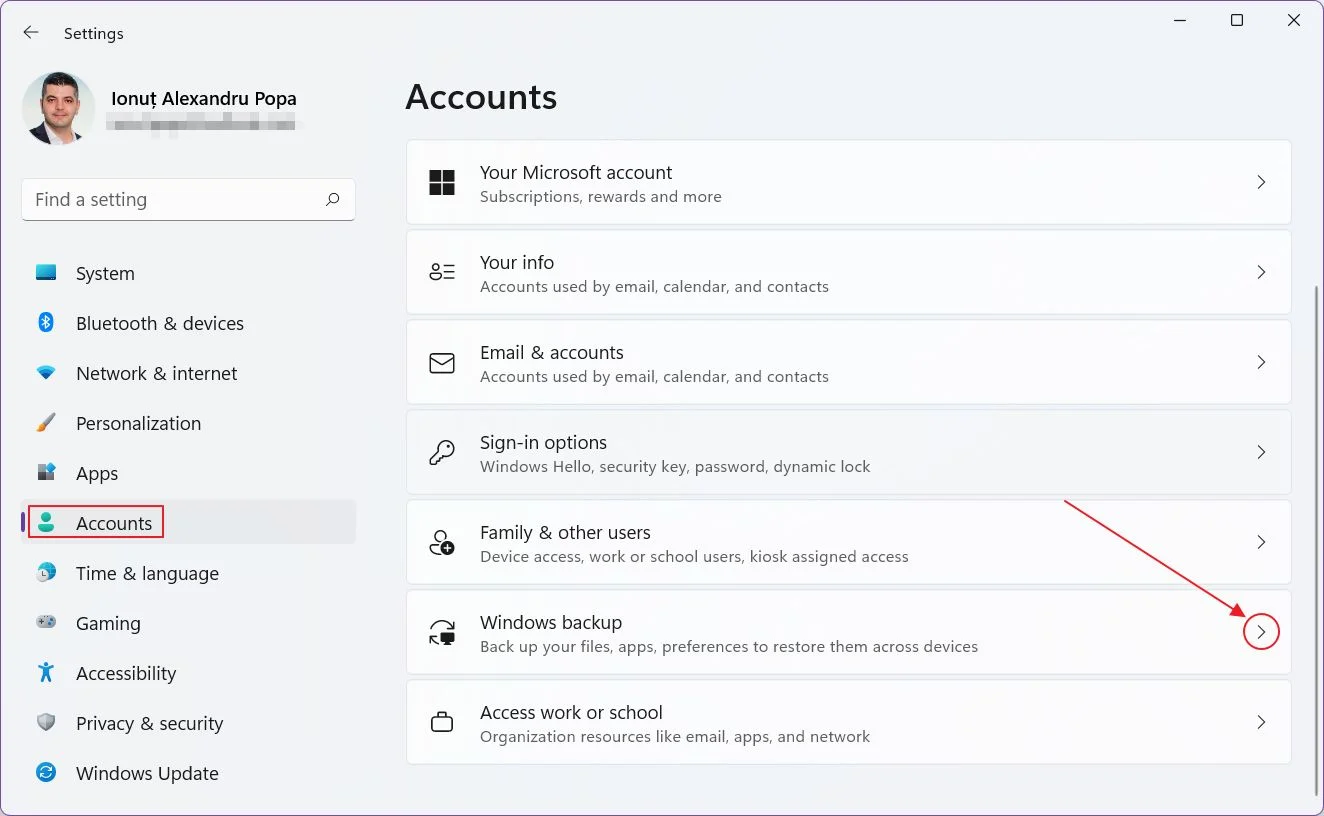Click 'Windows Hello, security key' description
The image size is (1324, 816).
675,467
